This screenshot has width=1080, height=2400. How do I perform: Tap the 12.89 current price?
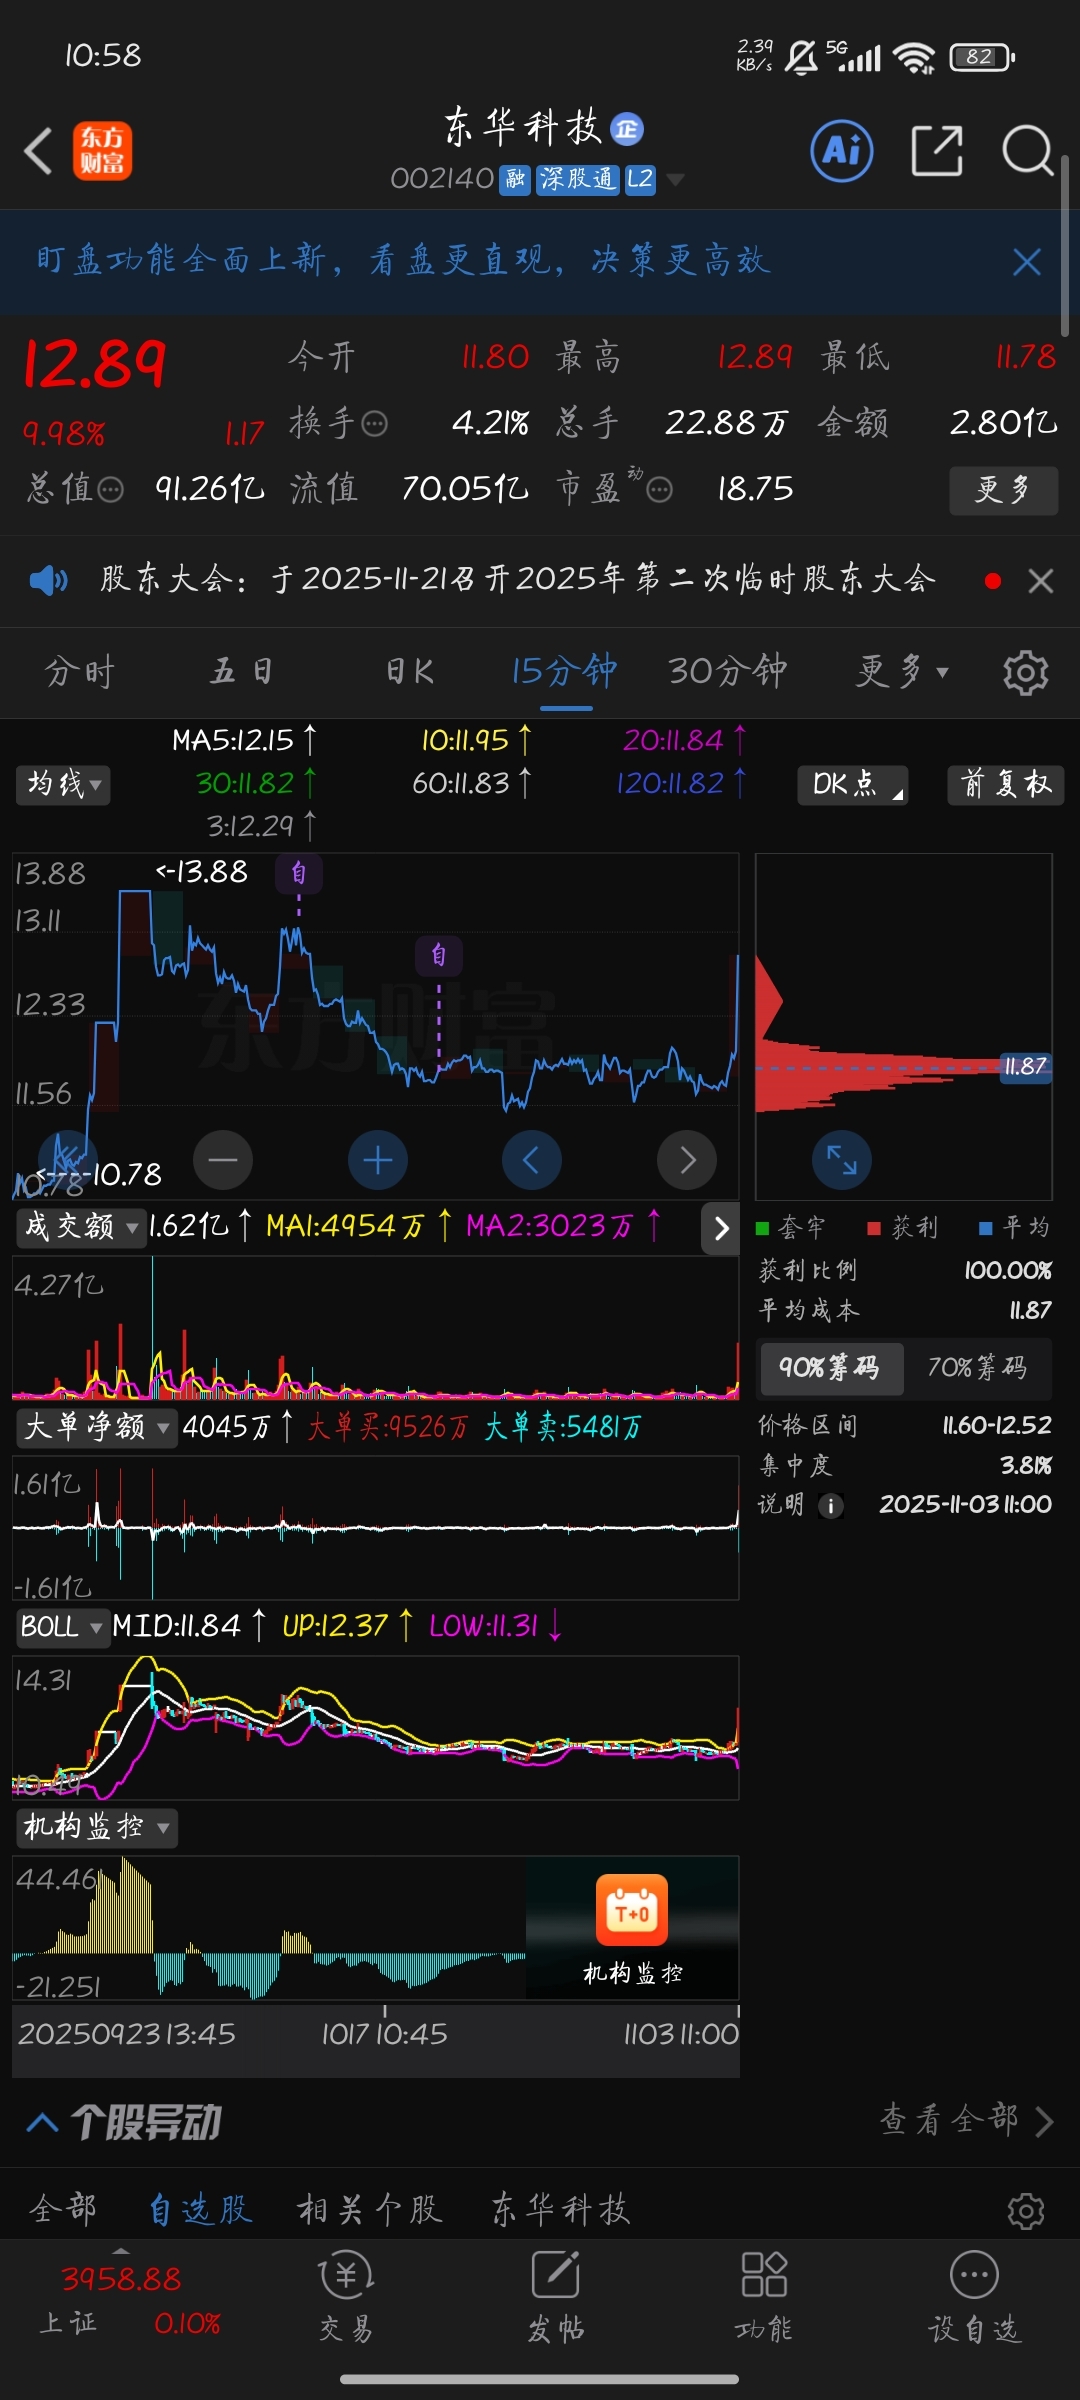pyautogui.click(x=95, y=364)
